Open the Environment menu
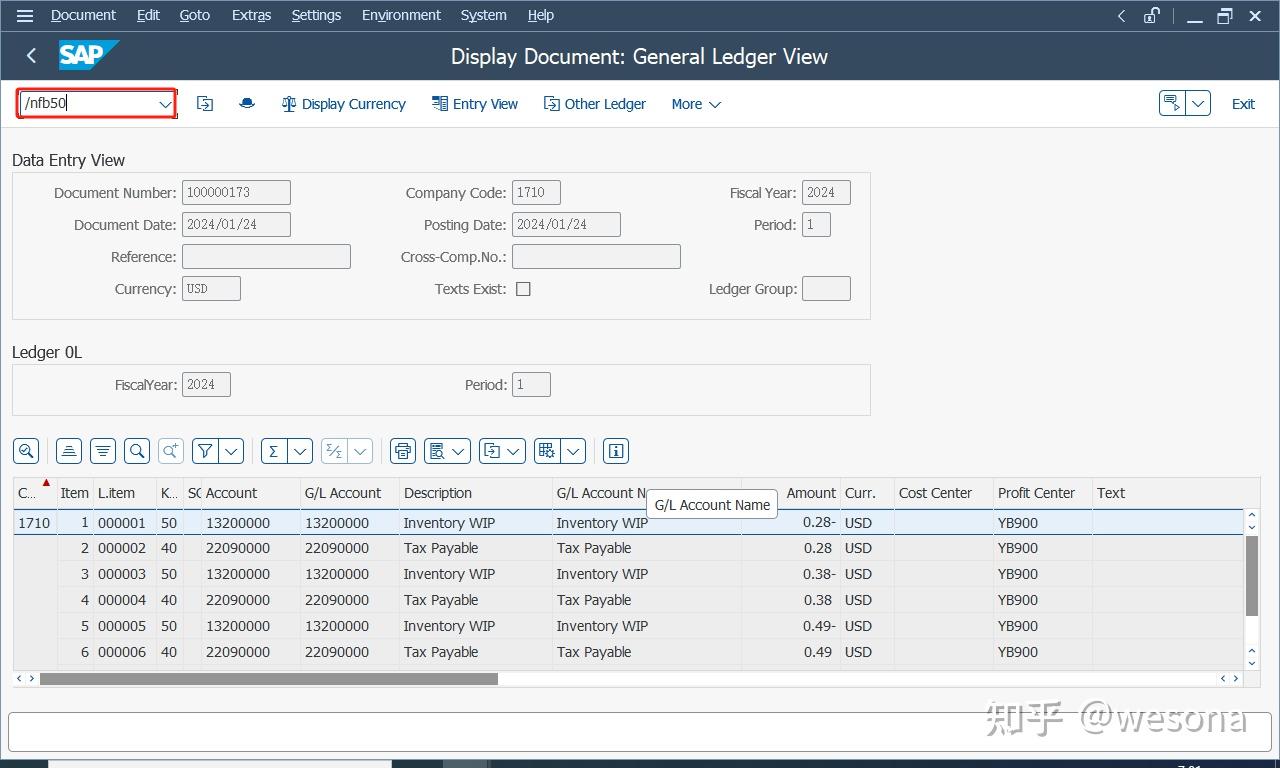The image size is (1280, 768). (x=401, y=15)
